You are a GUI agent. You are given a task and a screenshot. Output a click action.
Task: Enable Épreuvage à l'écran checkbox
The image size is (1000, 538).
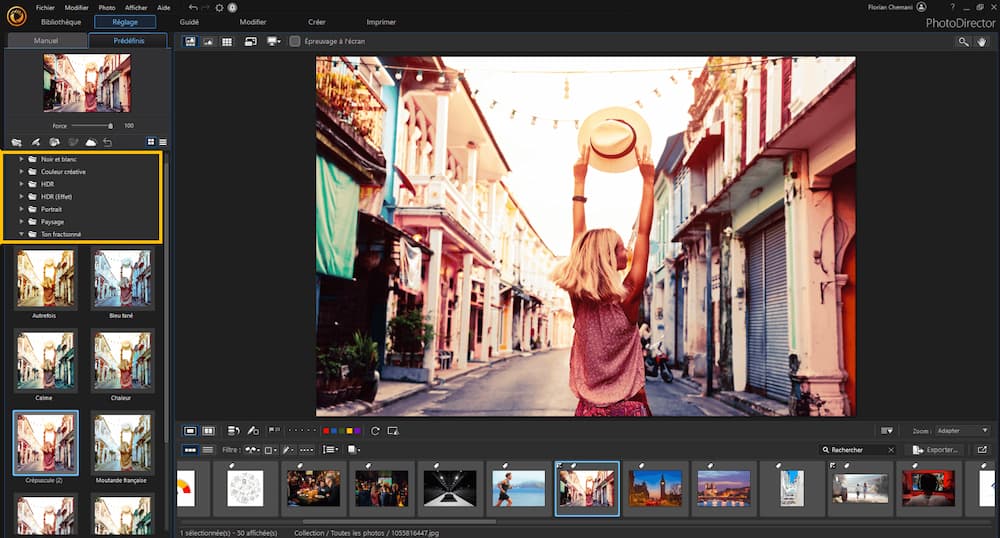pos(295,41)
